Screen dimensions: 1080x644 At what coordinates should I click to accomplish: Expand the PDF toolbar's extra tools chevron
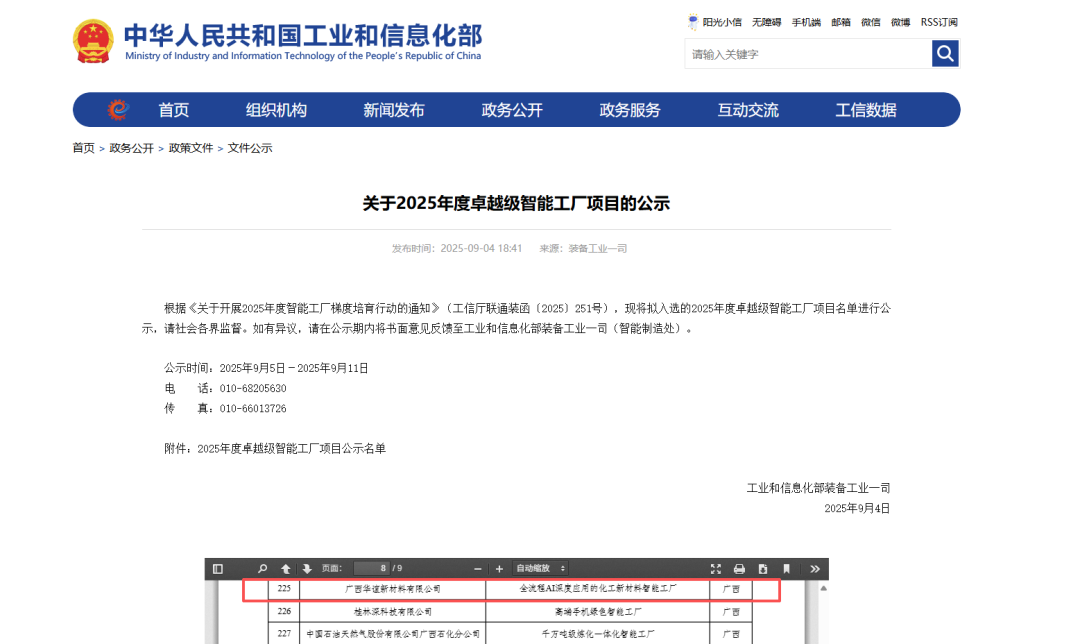[x=815, y=568]
